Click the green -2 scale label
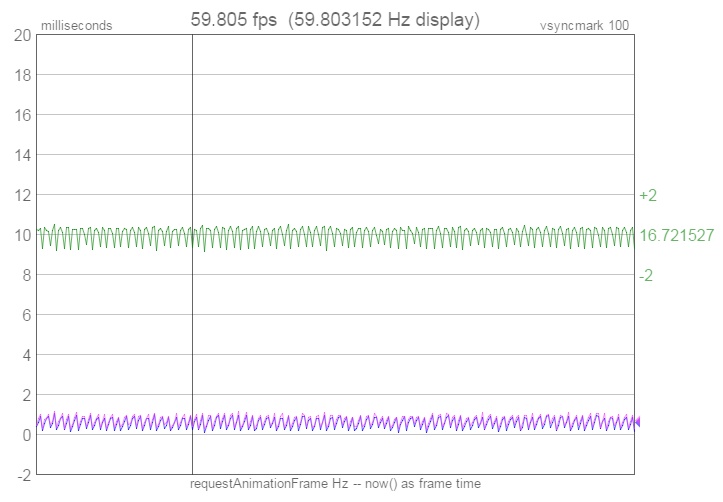This screenshot has height=502, width=723. [x=646, y=275]
